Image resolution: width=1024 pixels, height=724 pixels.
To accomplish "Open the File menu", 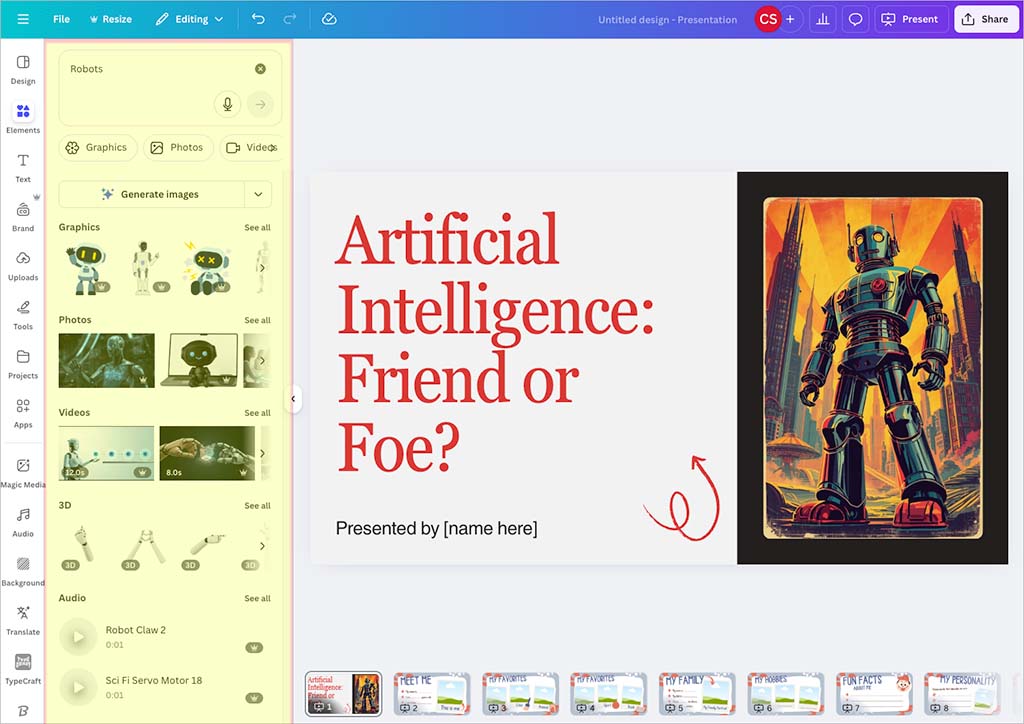I will click(61, 18).
